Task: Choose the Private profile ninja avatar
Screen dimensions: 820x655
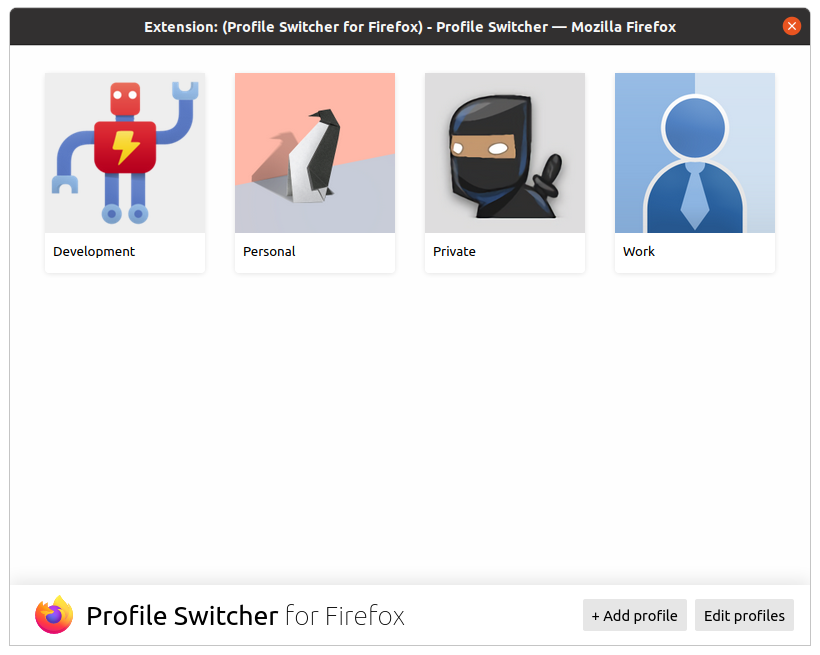Action: [505, 153]
